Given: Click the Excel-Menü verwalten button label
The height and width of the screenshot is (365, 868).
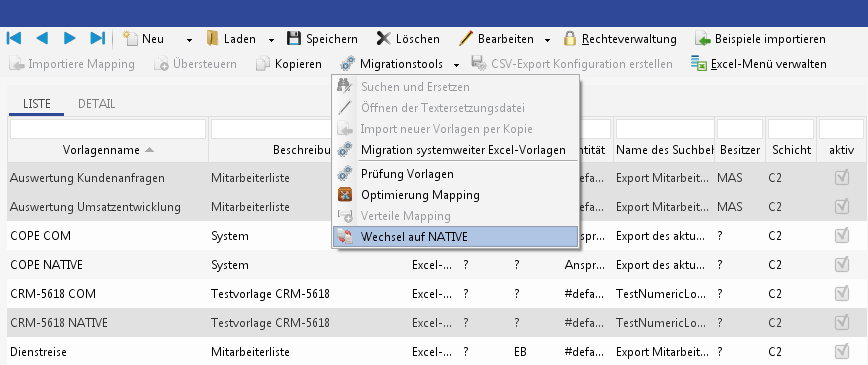Looking at the screenshot, I should pos(769,64).
